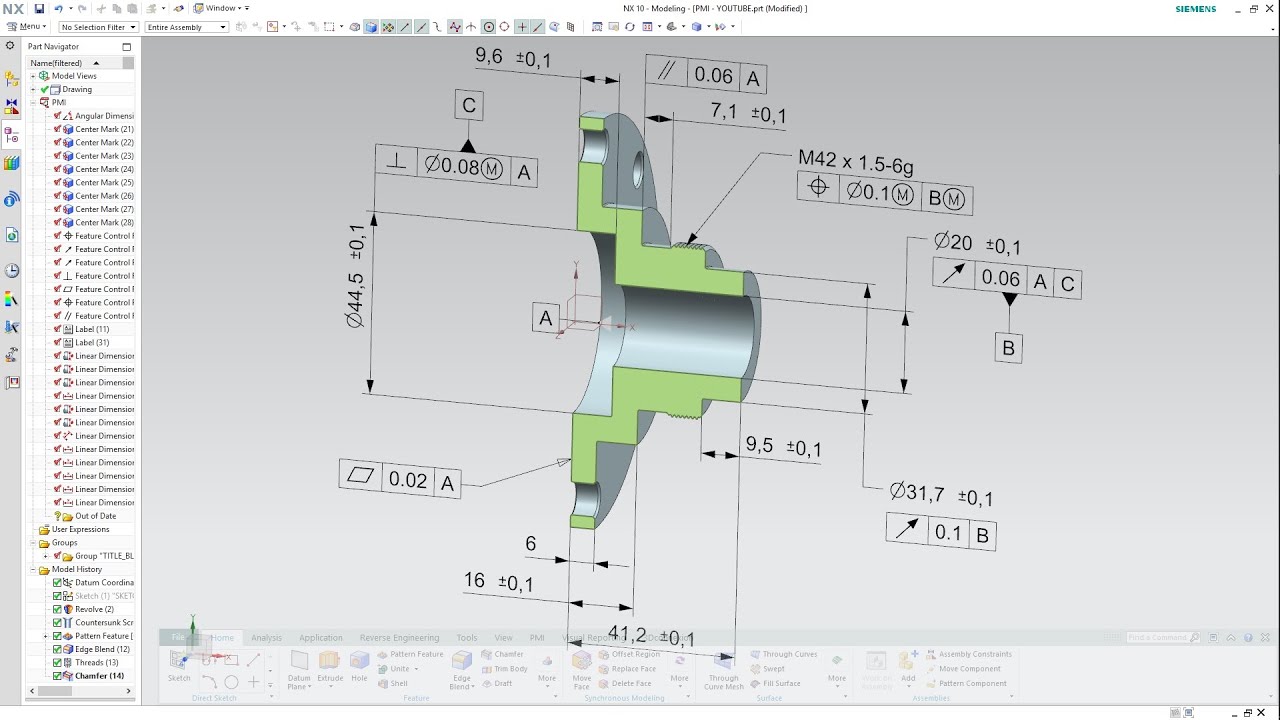Click the Undo arrow icon
1280x720 pixels.
58,8
